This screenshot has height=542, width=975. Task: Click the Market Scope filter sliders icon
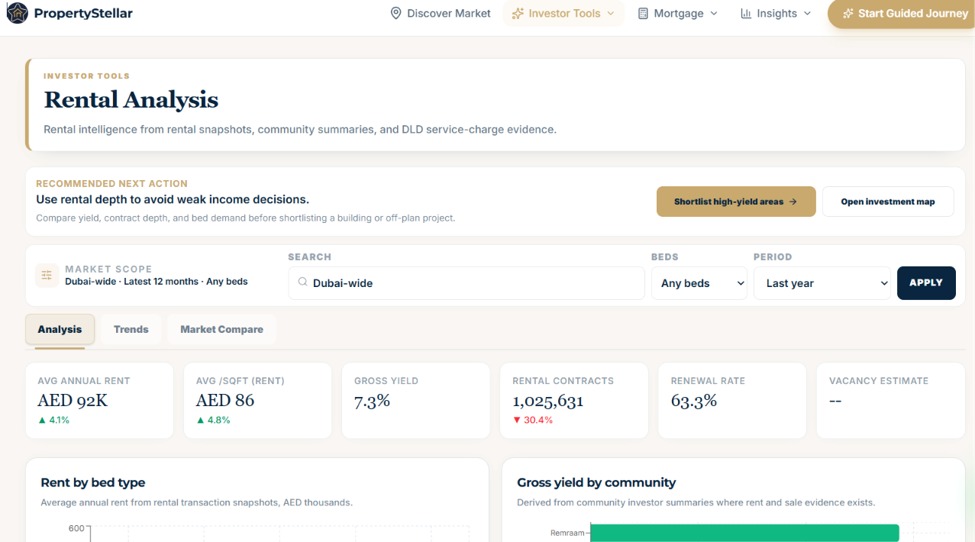[47, 275]
